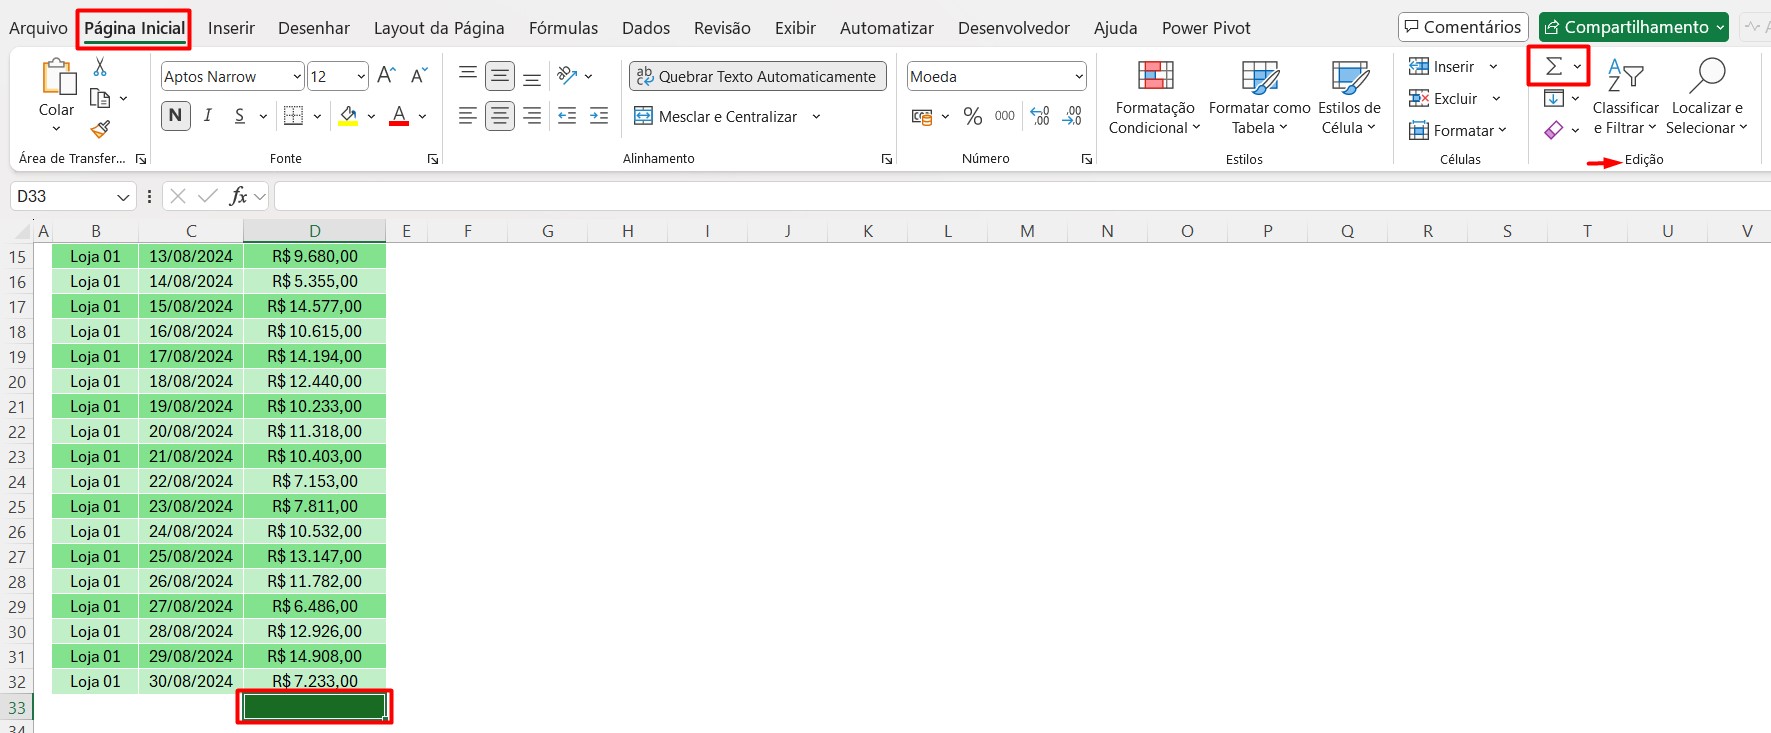
Task: Open the font size 12 dropdown
Action: tap(361, 76)
